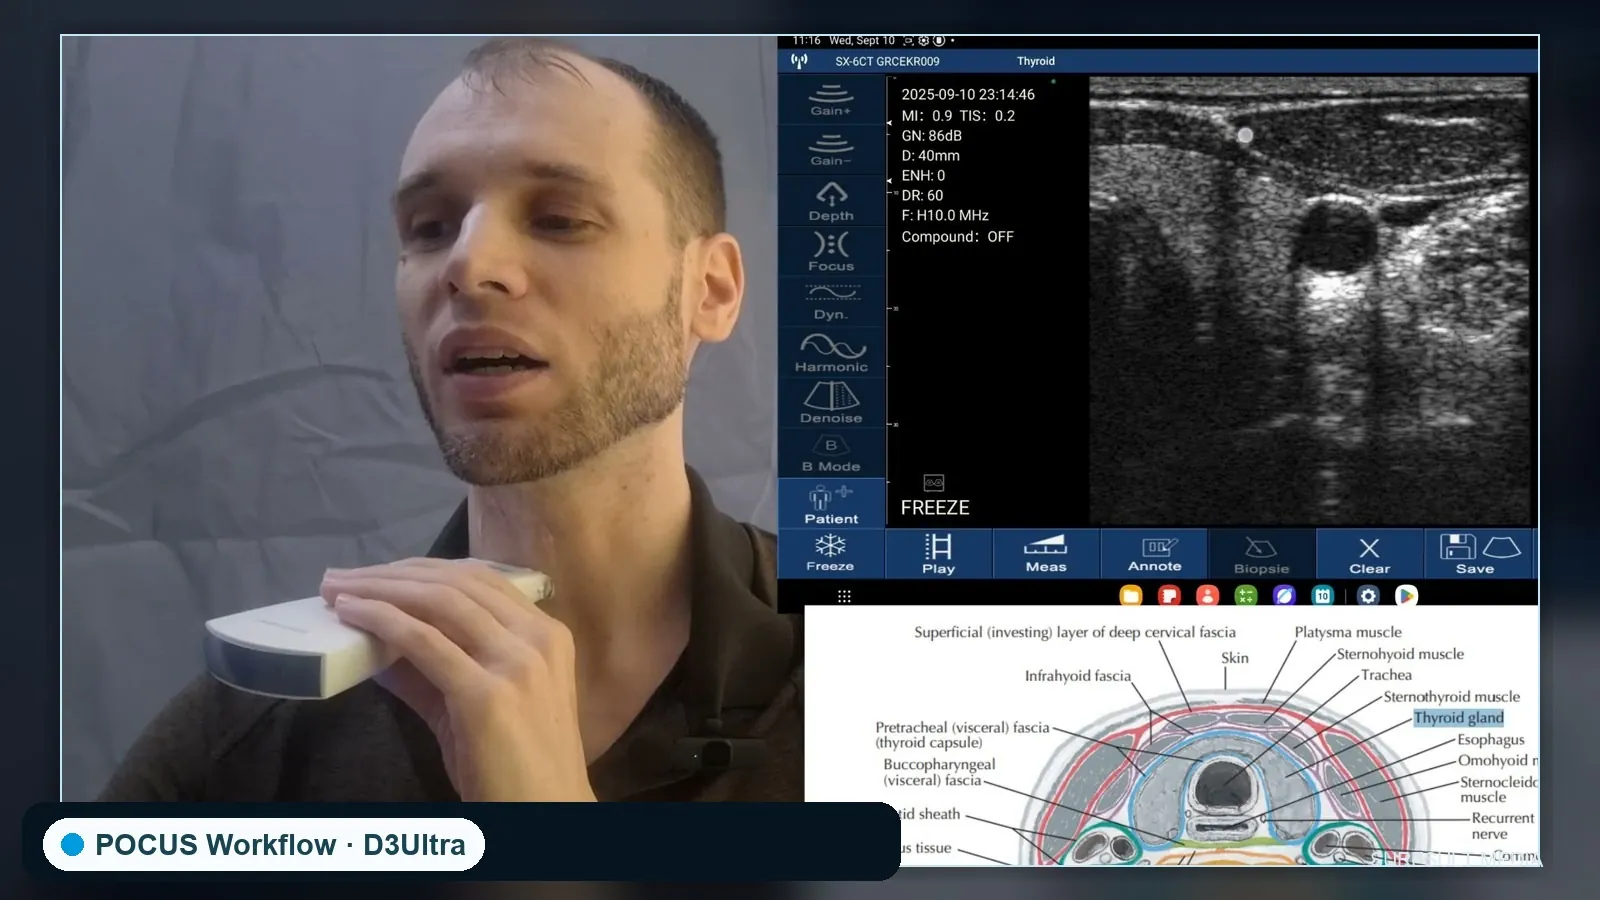Image resolution: width=1600 pixels, height=900 pixels.
Task: Click the D: 40mm depth readout
Action: click(930, 156)
